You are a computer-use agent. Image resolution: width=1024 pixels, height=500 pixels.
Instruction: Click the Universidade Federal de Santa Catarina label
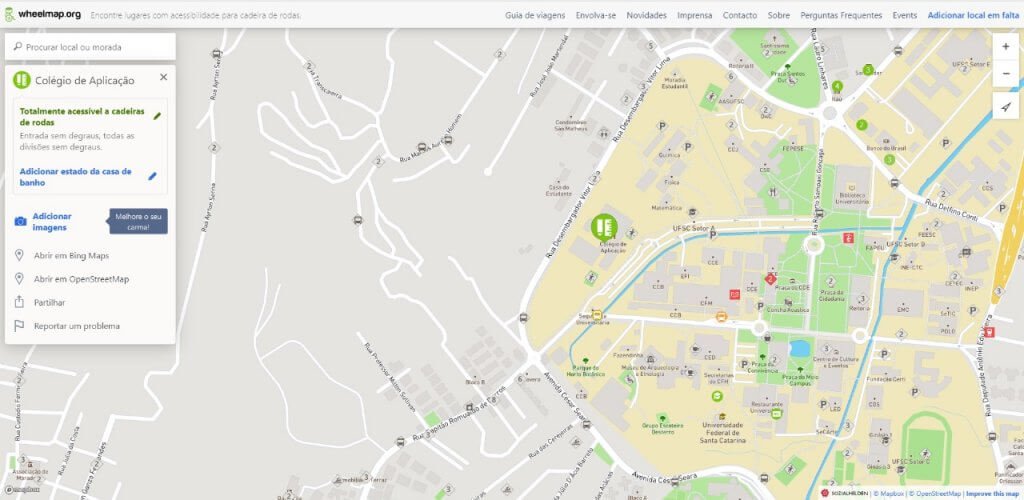point(722,433)
